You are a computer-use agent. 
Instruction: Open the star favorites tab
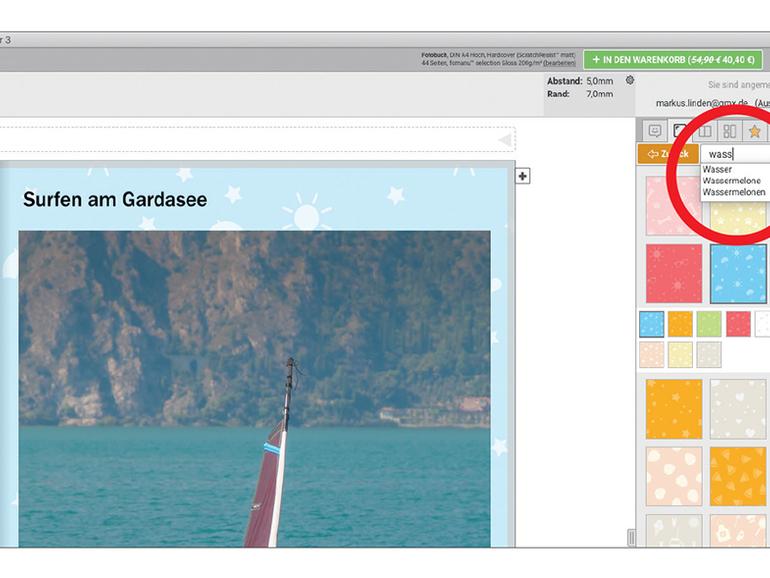coord(755,131)
